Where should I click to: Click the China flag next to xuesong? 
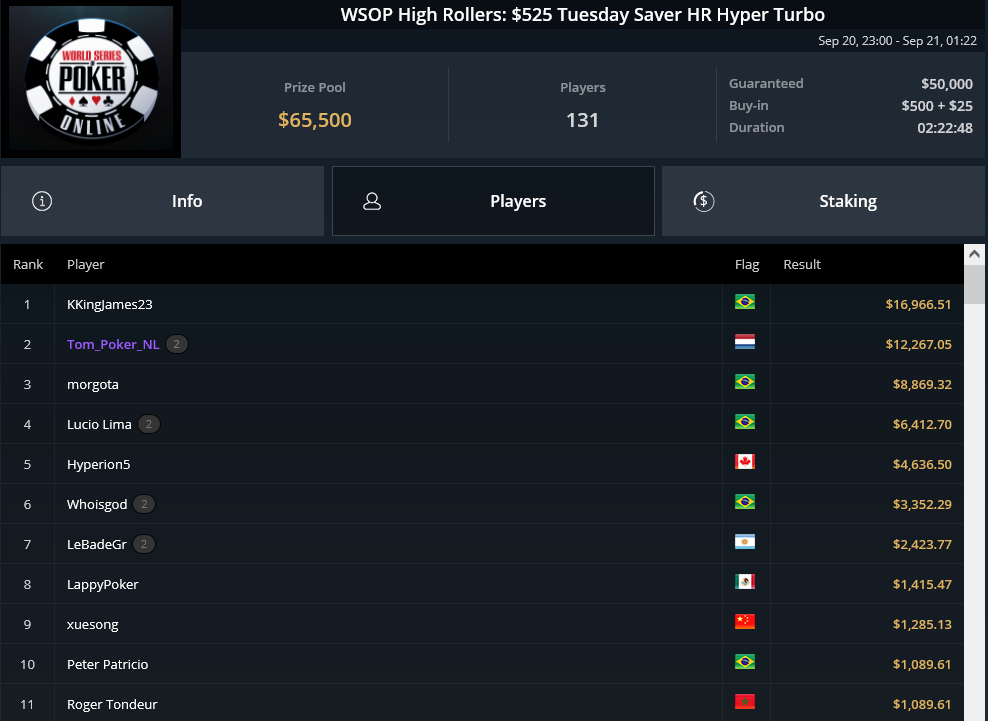point(745,621)
